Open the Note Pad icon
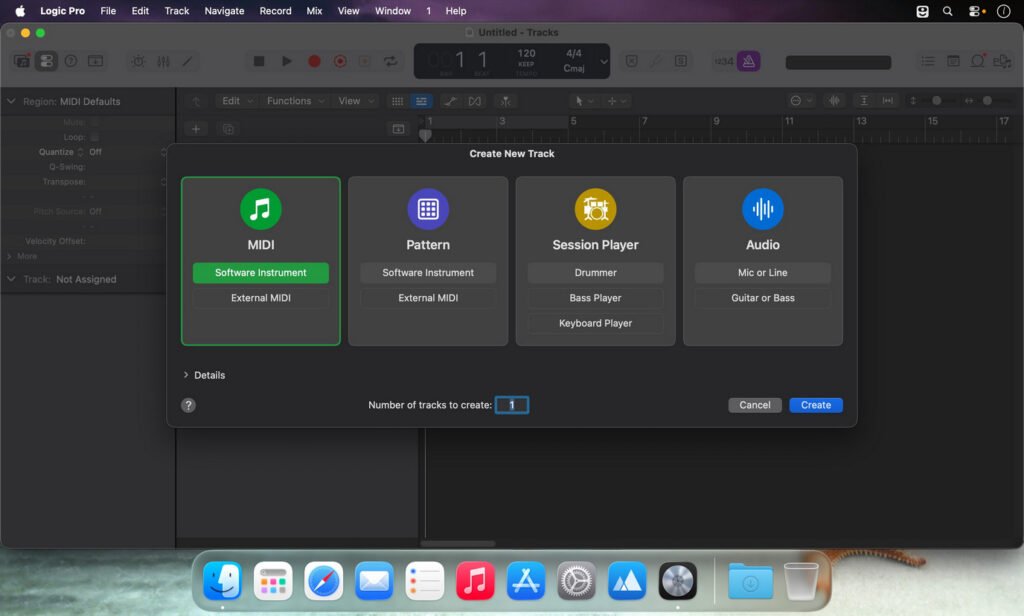This screenshot has height=616, width=1024. 953,61
